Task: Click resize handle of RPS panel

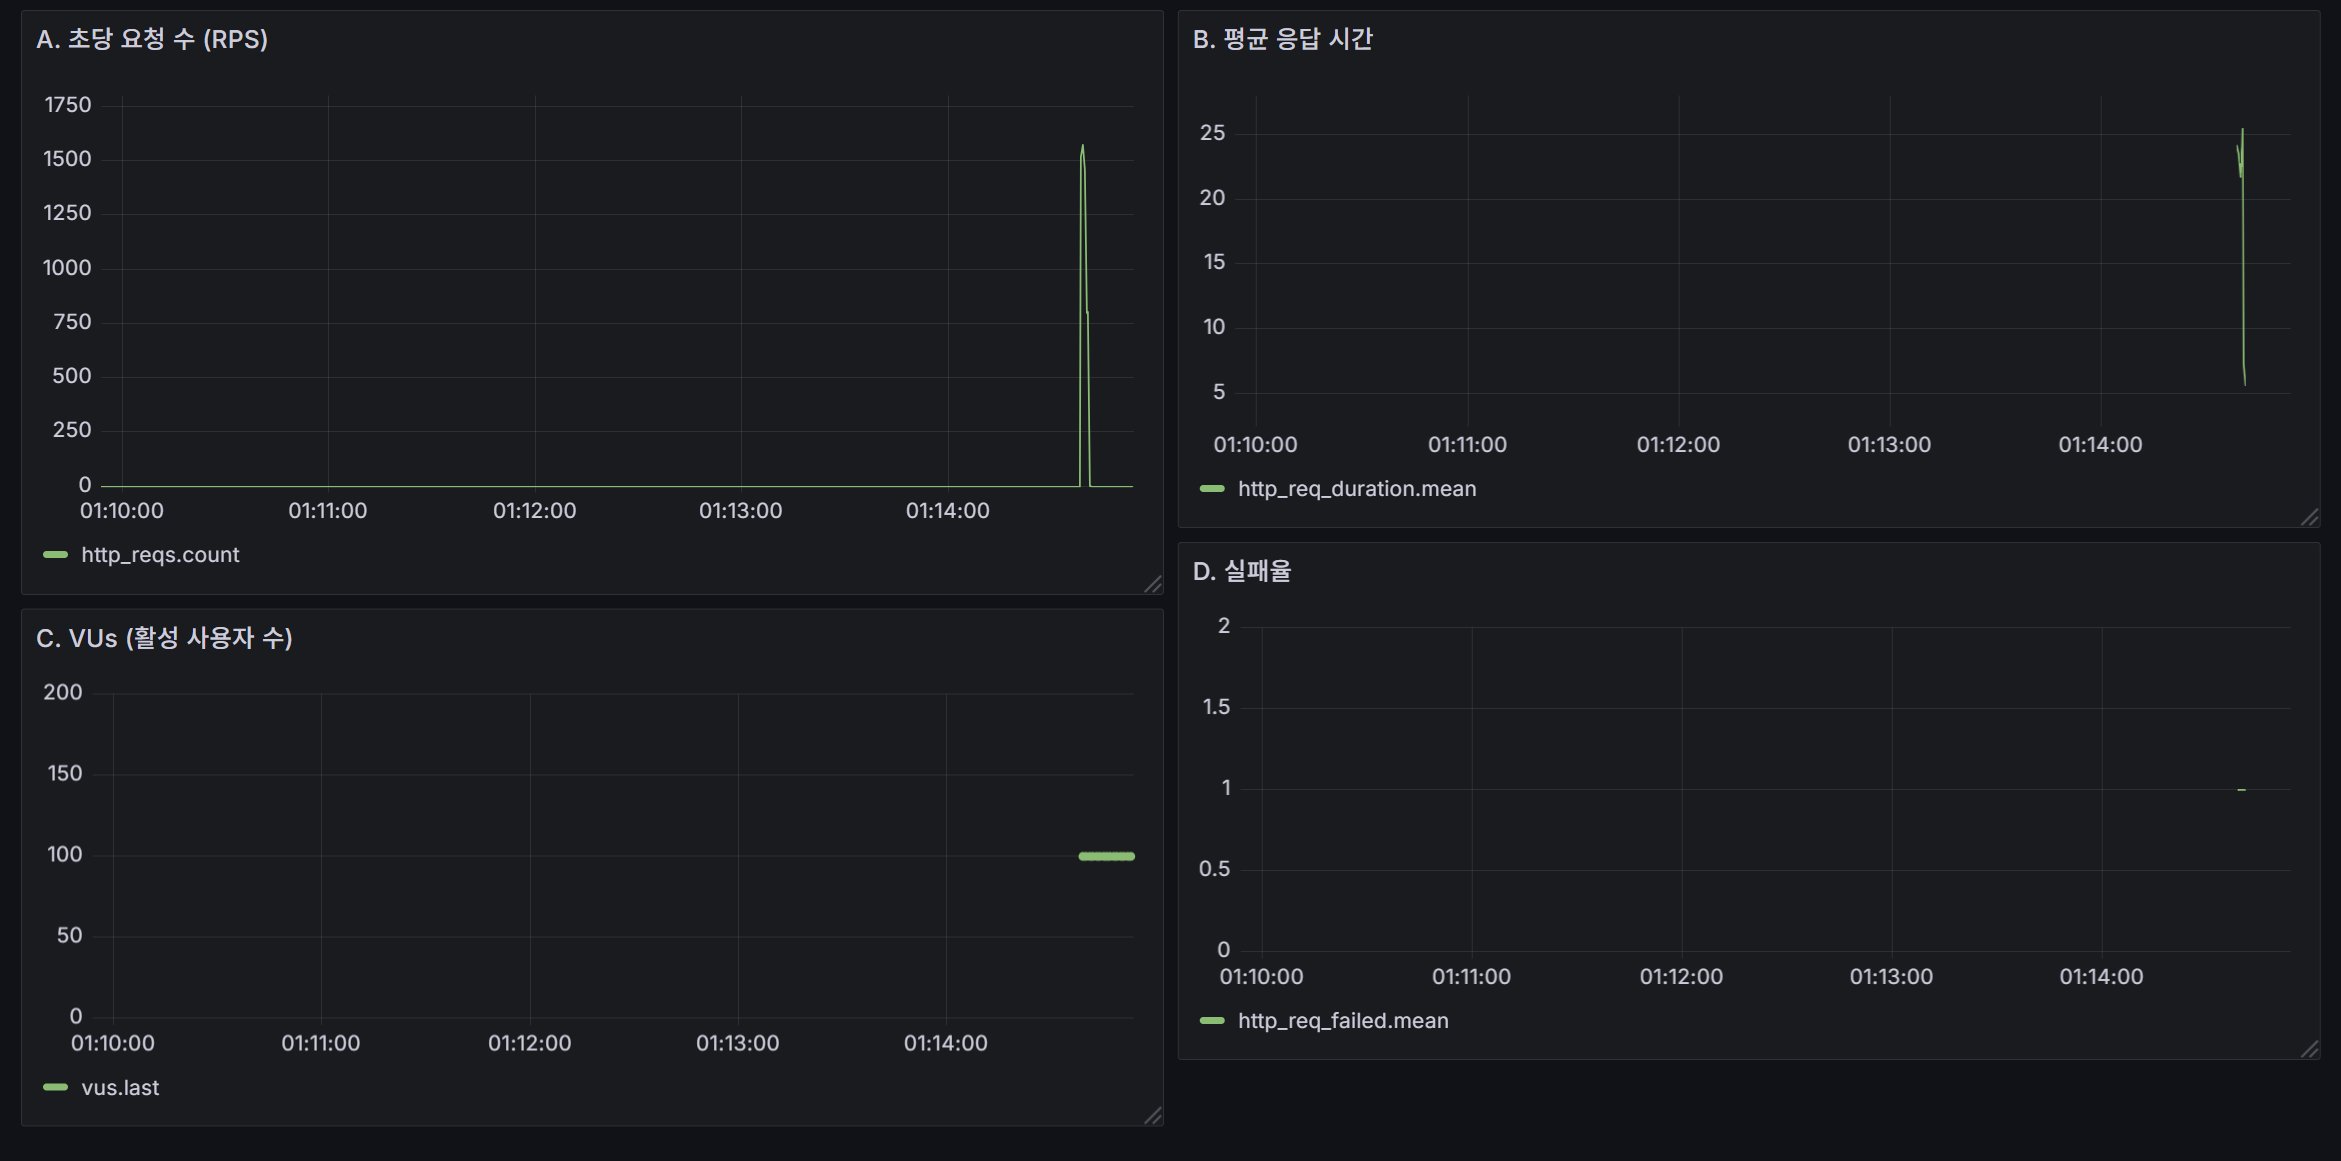Action: 1153,584
